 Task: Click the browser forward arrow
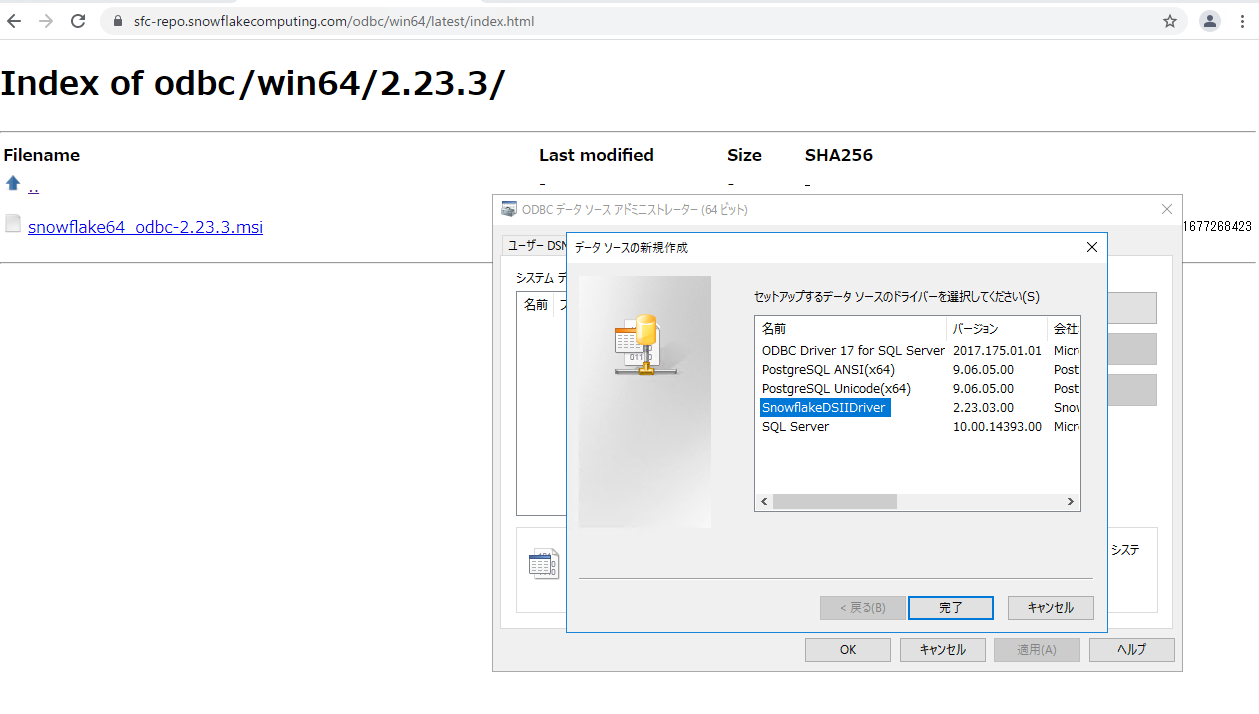(46, 21)
